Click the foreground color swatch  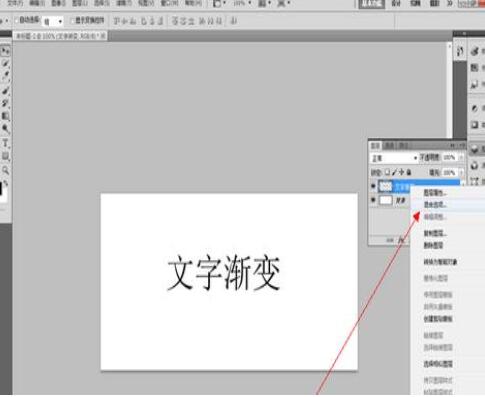pos(1,189)
